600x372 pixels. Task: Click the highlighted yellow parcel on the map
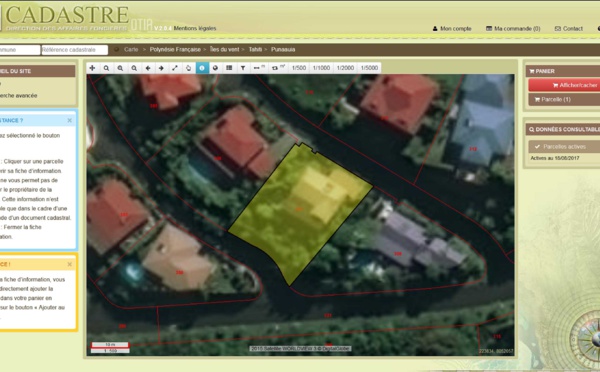click(x=300, y=214)
